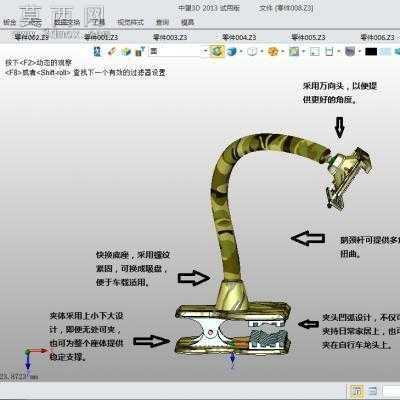Click the annotation 采用万向头,以便提供更好的角度
The height and width of the screenshot is (400, 400).
click(x=340, y=92)
